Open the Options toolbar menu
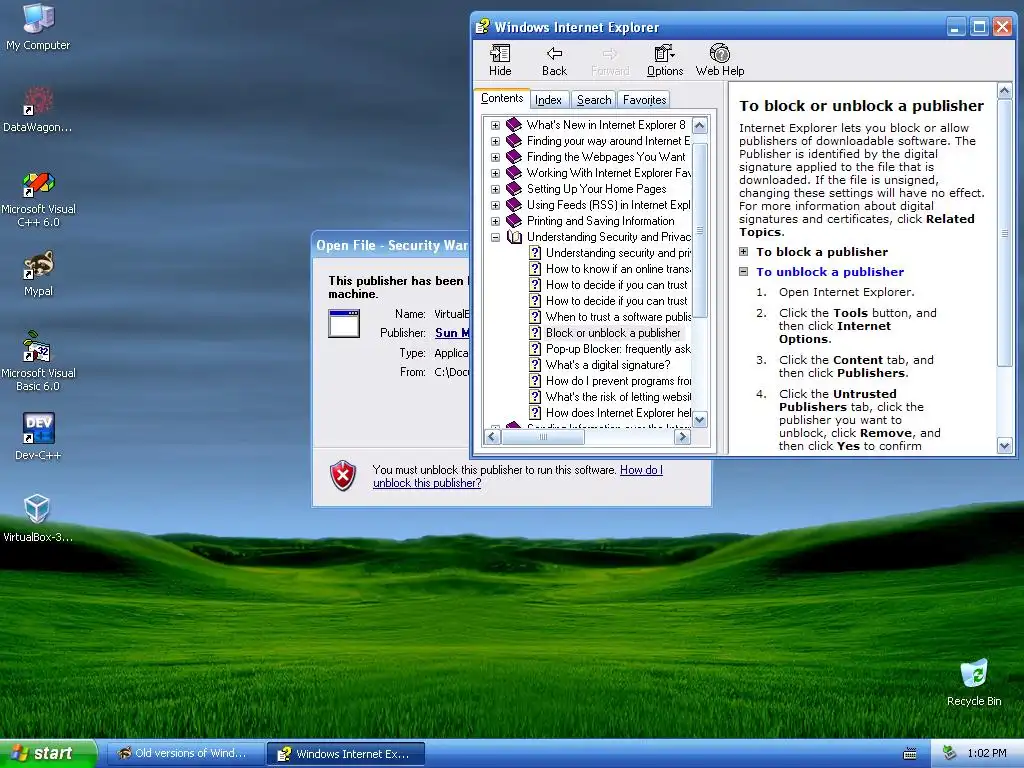1024x768 pixels. 665,60
